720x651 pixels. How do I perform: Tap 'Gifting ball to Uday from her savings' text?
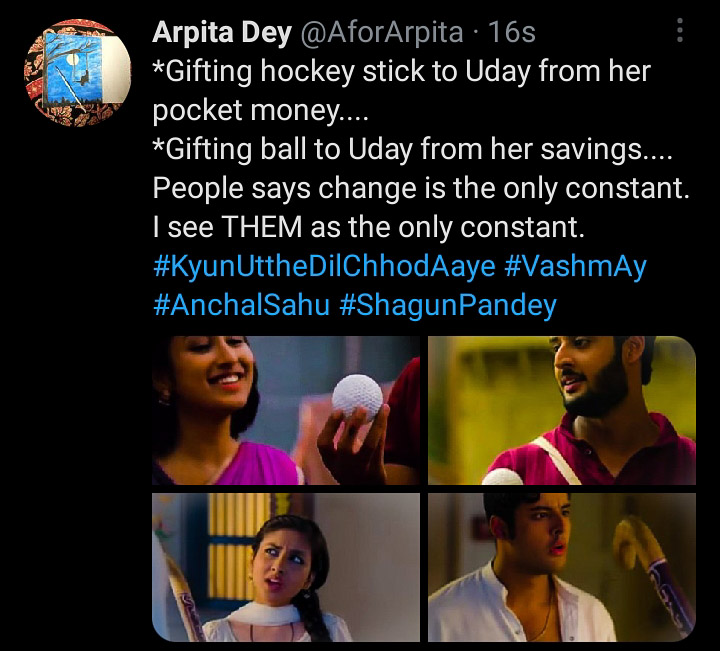click(x=412, y=150)
